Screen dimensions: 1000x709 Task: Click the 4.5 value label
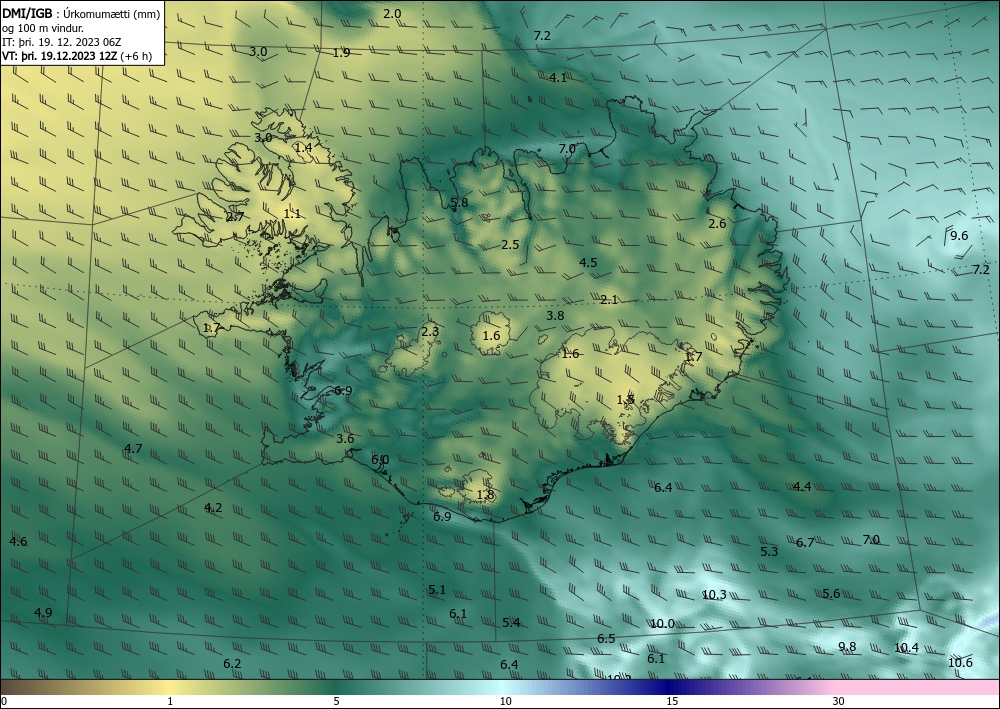pyautogui.click(x=588, y=262)
